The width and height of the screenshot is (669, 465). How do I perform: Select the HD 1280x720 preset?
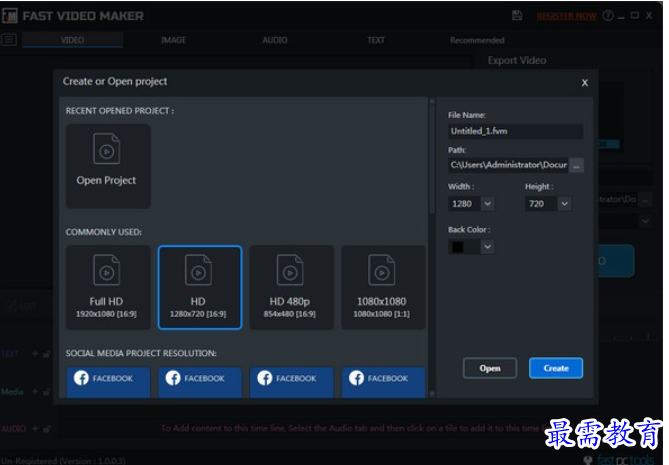[x=200, y=287]
